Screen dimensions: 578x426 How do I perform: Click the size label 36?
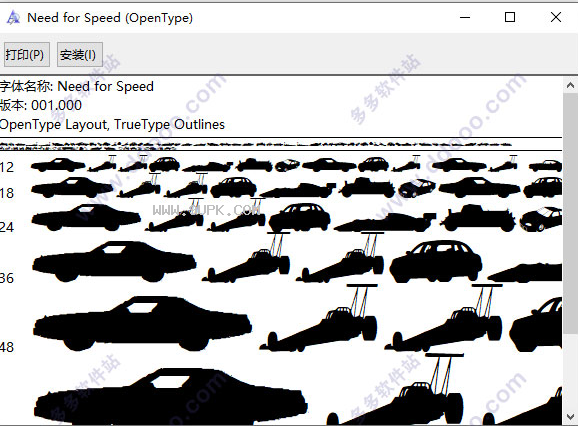point(7,278)
